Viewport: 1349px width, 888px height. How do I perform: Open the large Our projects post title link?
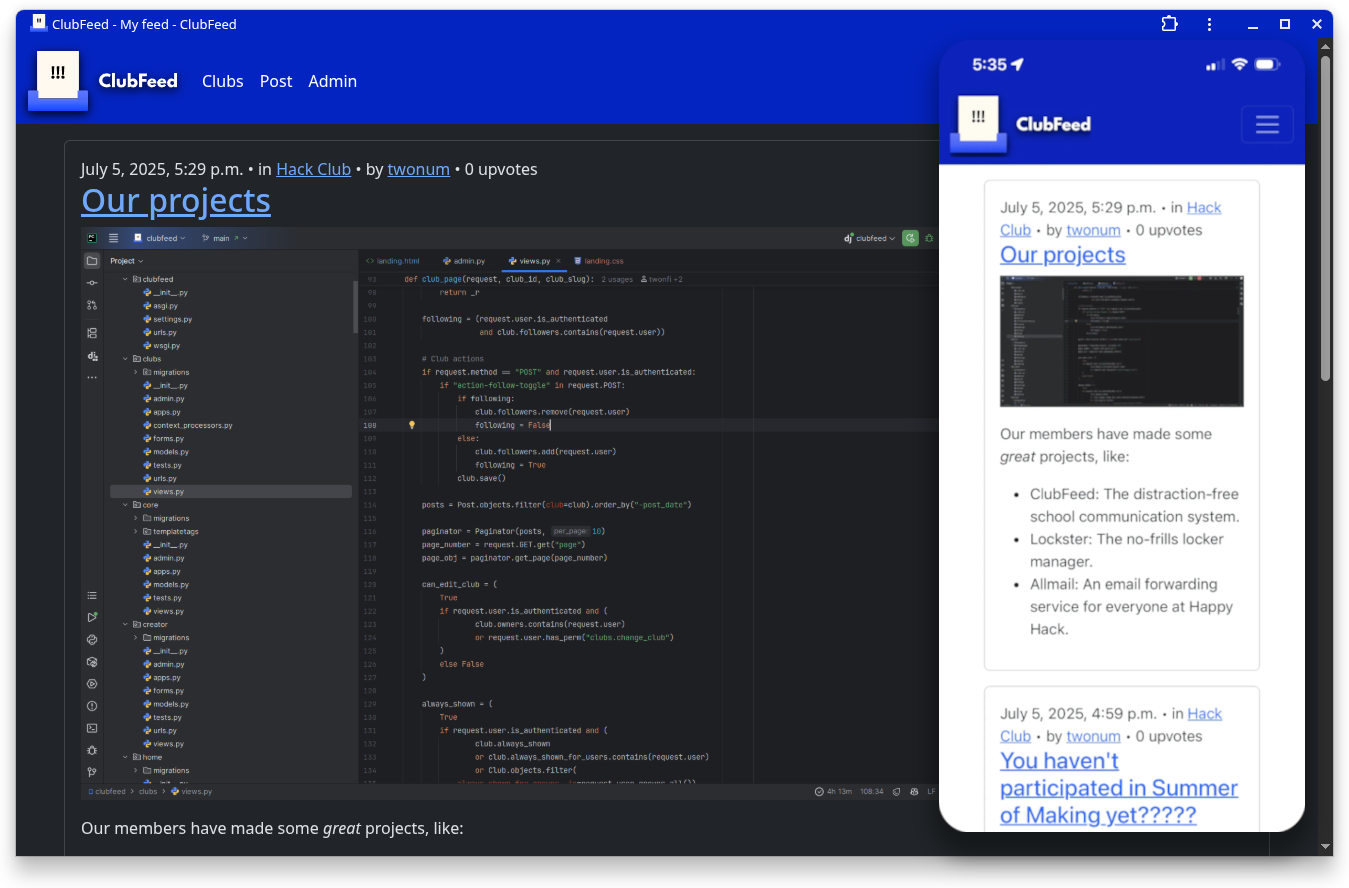click(x=176, y=200)
